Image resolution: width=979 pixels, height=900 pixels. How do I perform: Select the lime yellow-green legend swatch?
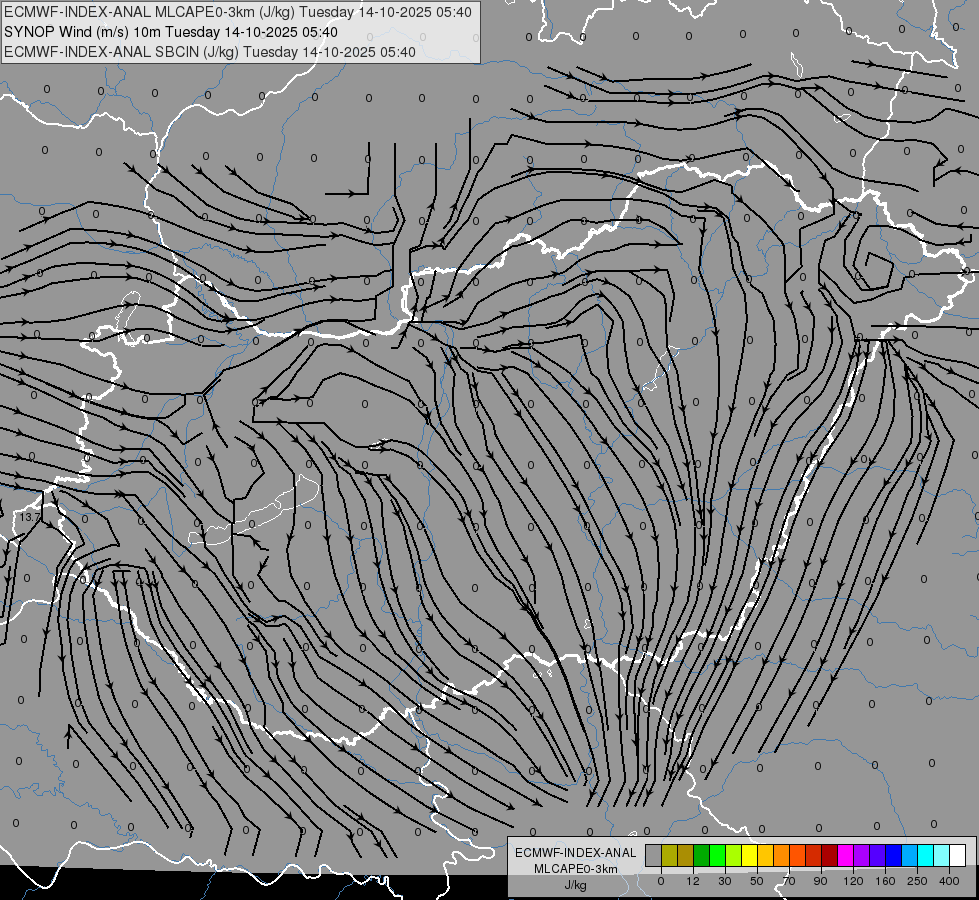[734, 855]
